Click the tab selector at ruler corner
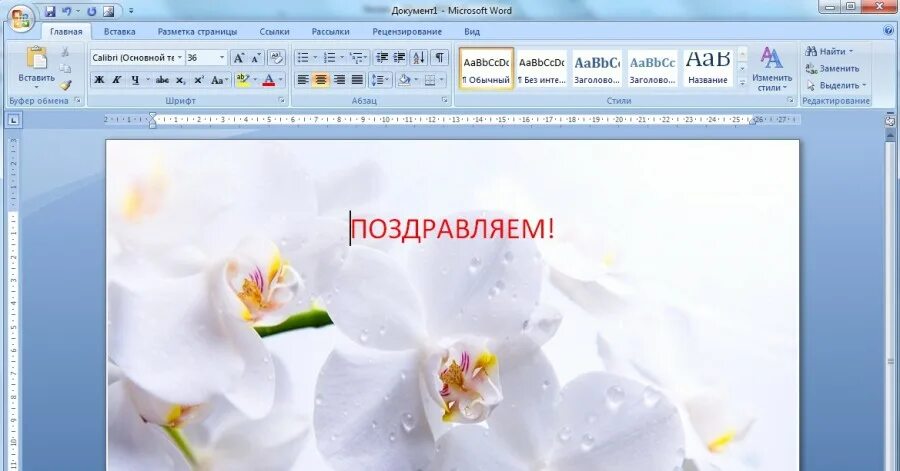The image size is (900, 471). point(14,120)
